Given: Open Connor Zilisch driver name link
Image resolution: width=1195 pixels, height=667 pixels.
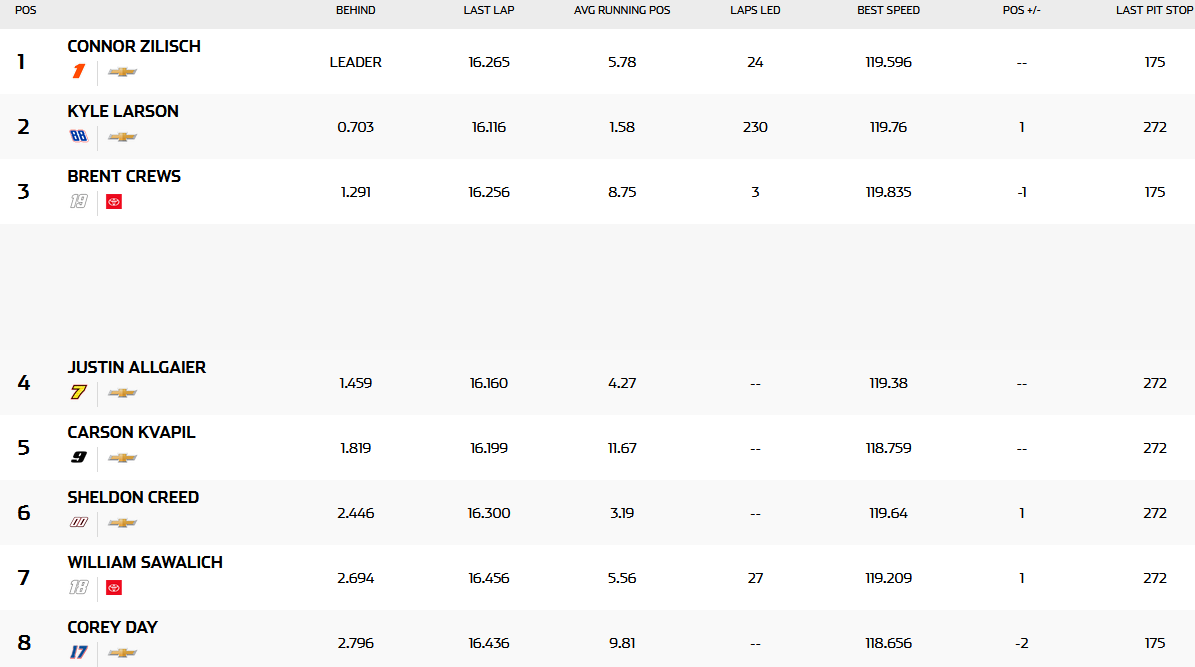Looking at the screenshot, I should (134, 46).
